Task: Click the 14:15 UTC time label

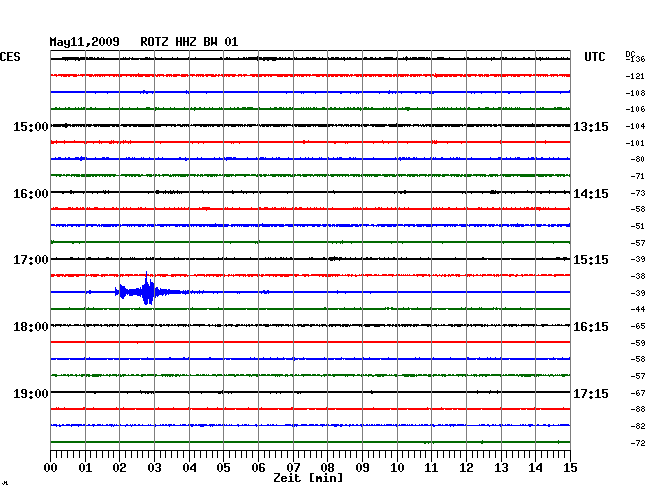Action: (x=591, y=194)
